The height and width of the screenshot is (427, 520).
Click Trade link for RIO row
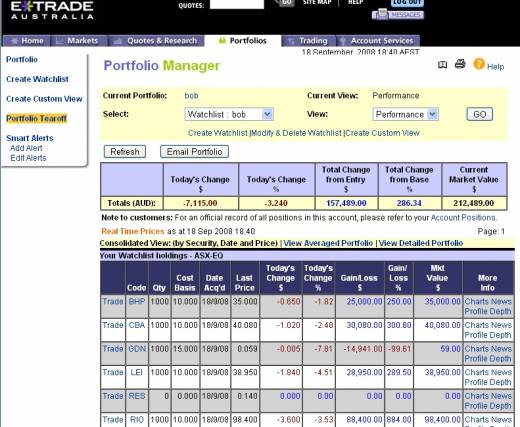(113, 420)
